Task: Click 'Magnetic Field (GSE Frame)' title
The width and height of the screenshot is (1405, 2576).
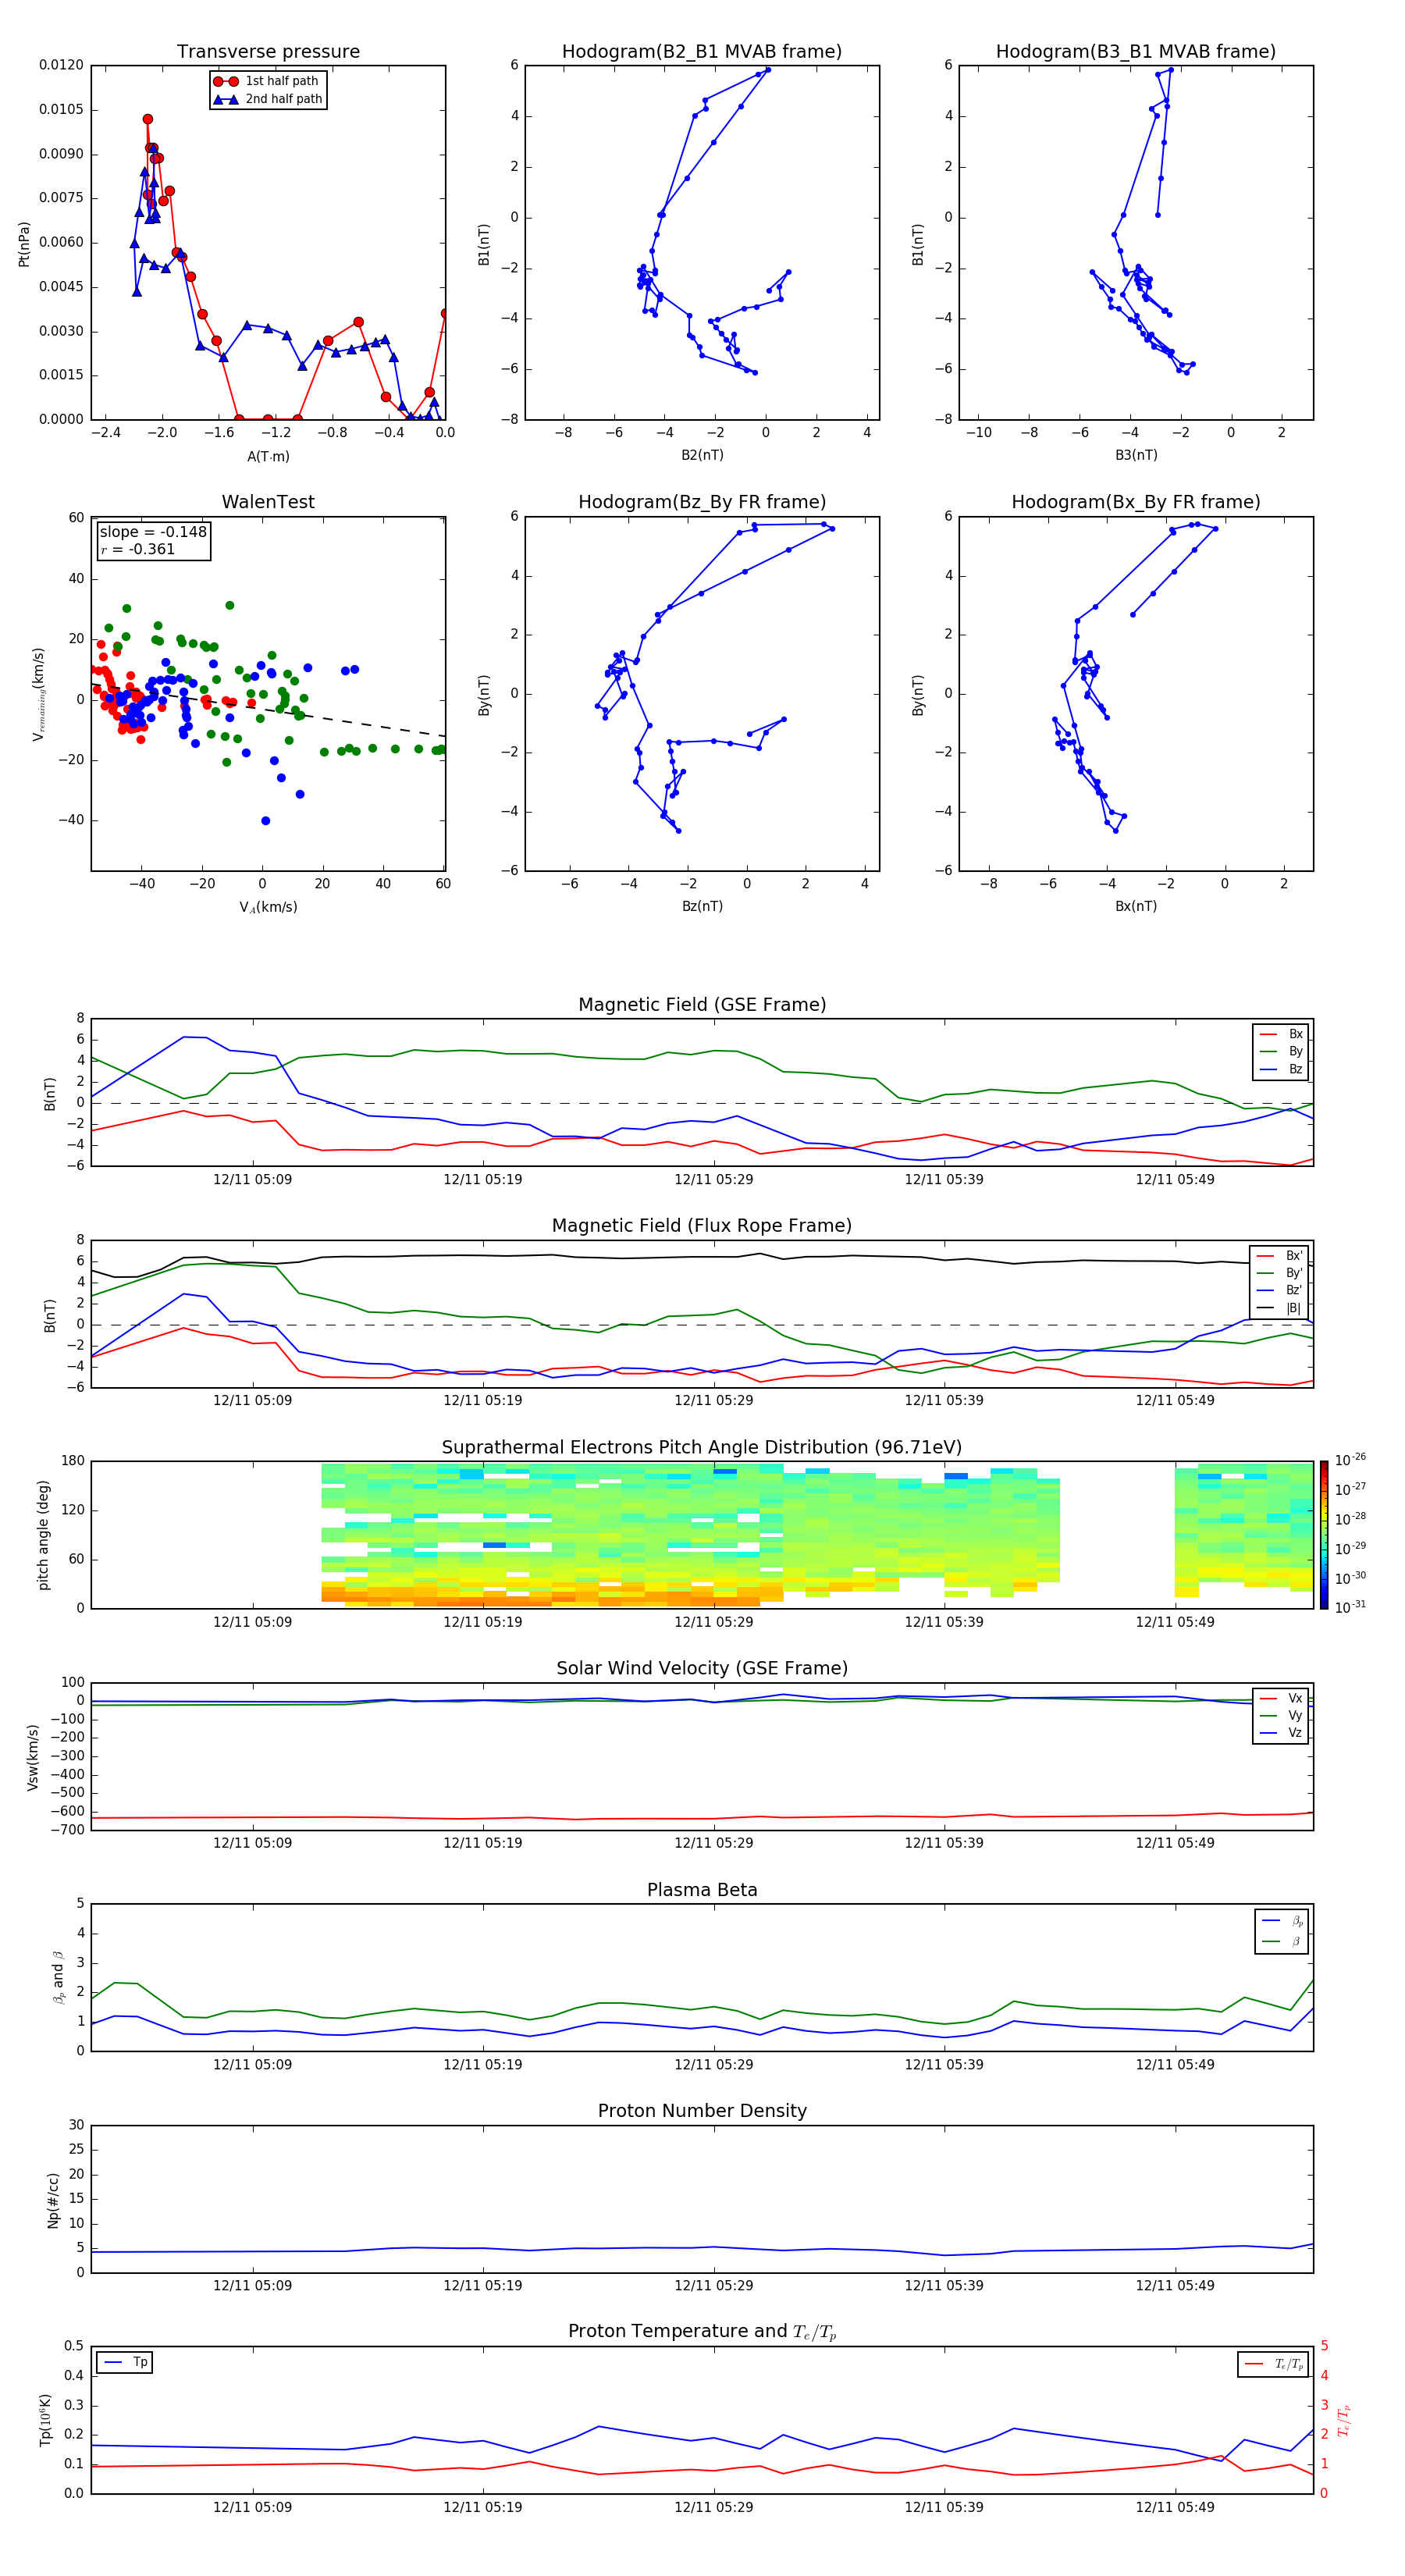Action: [702, 1005]
